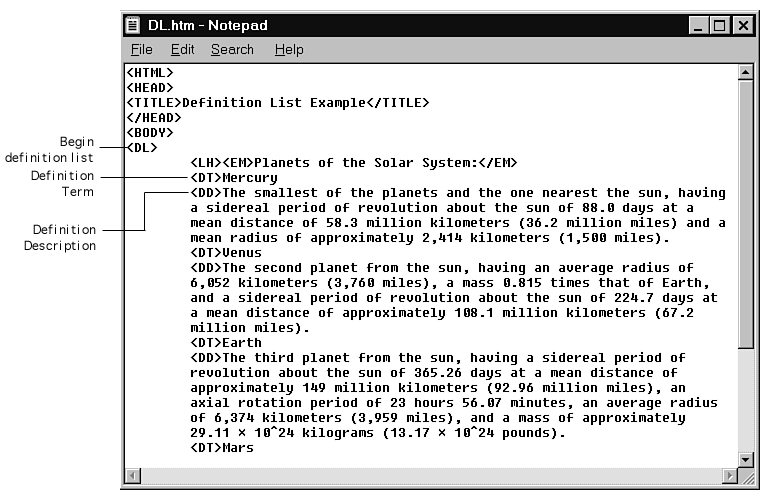Viewport: 765px width, 497px height.
Task: Close the DL.htm Notepad window
Action: point(741,25)
